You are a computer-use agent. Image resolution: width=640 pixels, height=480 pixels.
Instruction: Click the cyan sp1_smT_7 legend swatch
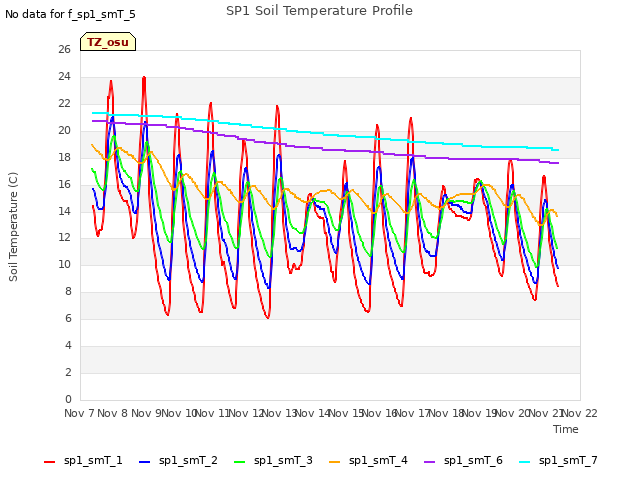524,462
